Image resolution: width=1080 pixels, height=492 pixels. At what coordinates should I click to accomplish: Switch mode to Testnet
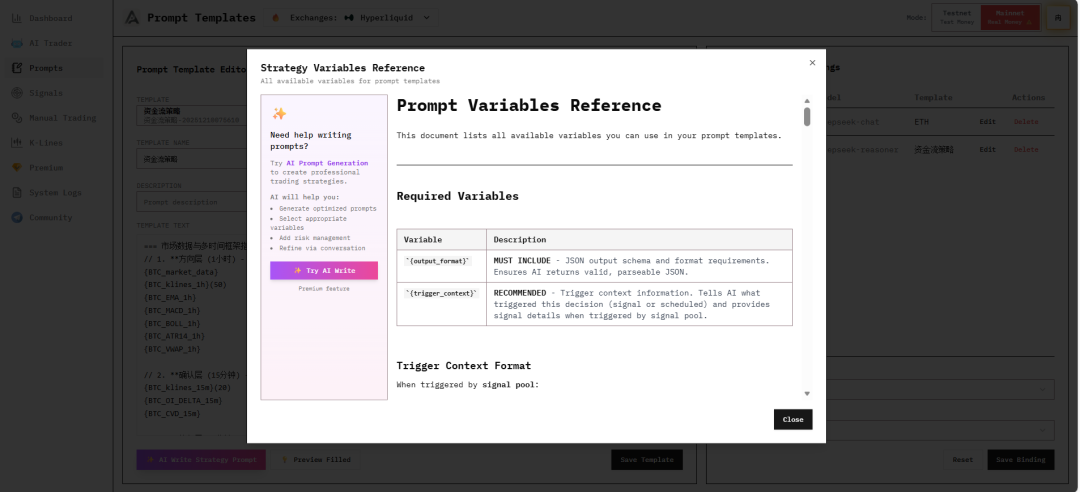[x=957, y=17]
